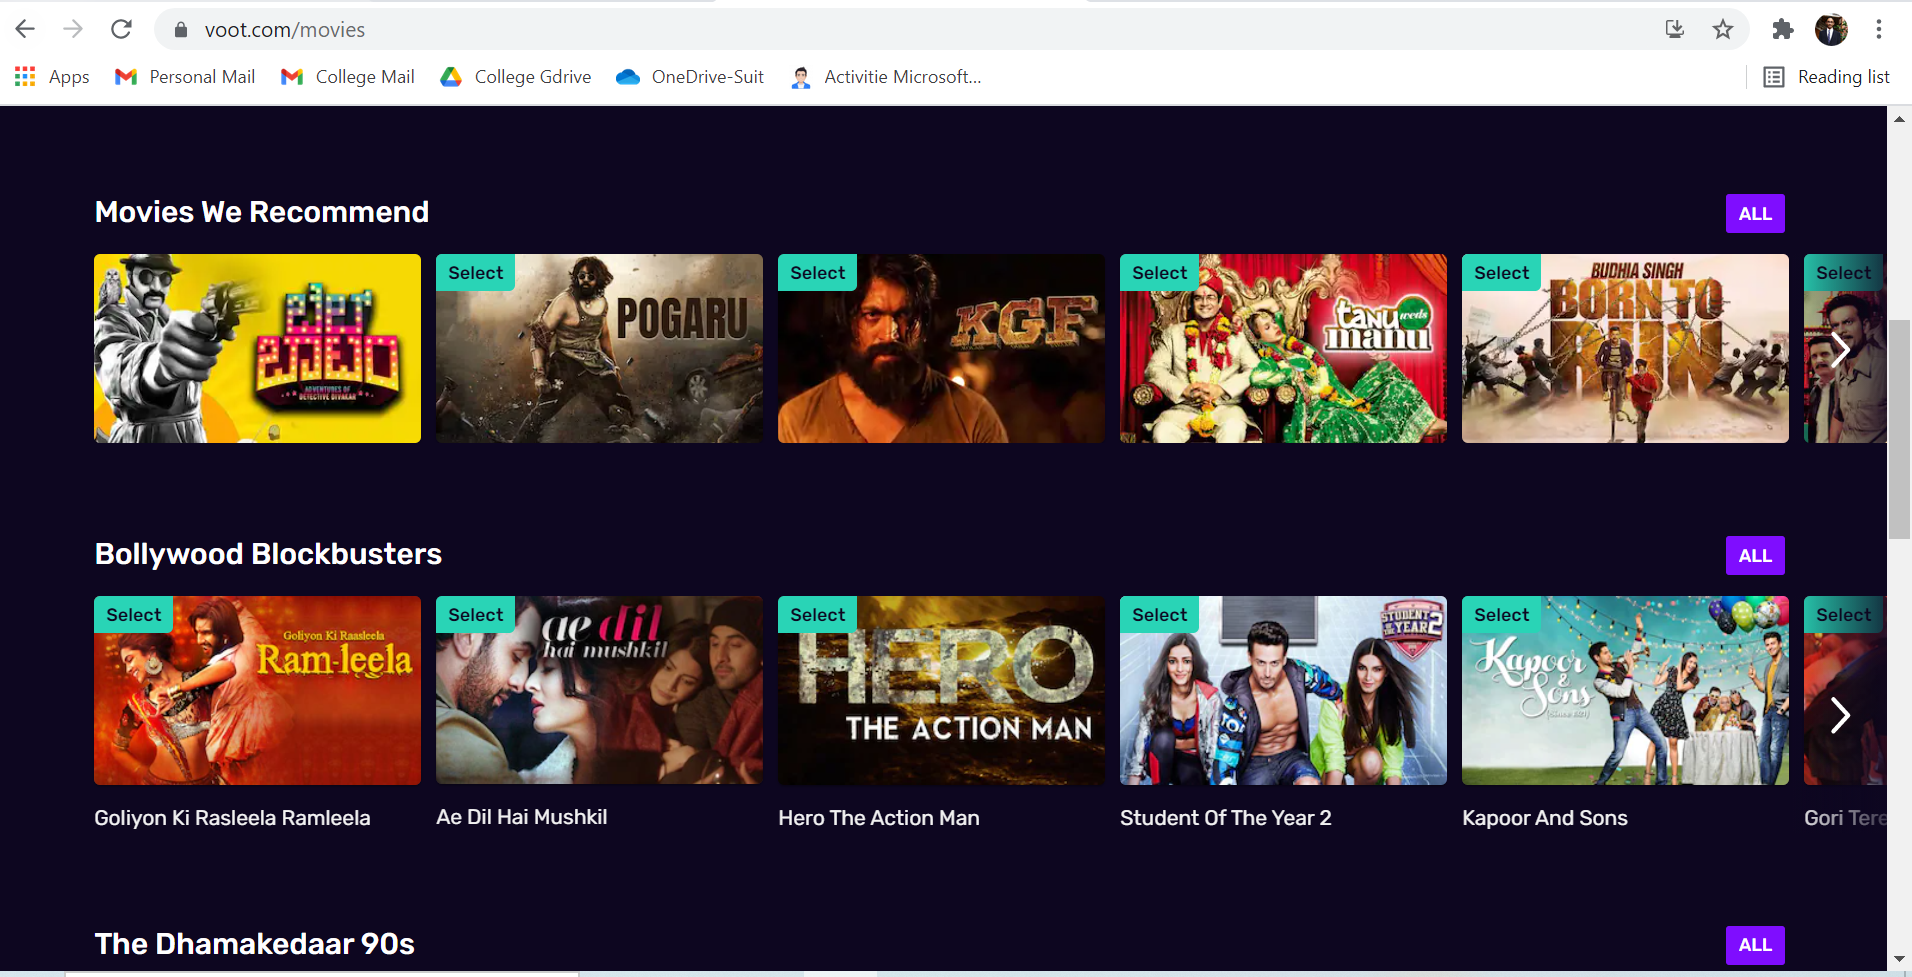This screenshot has width=1912, height=977.
Task: Open the KGF movie thumbnail
Action: click(941, 349)
